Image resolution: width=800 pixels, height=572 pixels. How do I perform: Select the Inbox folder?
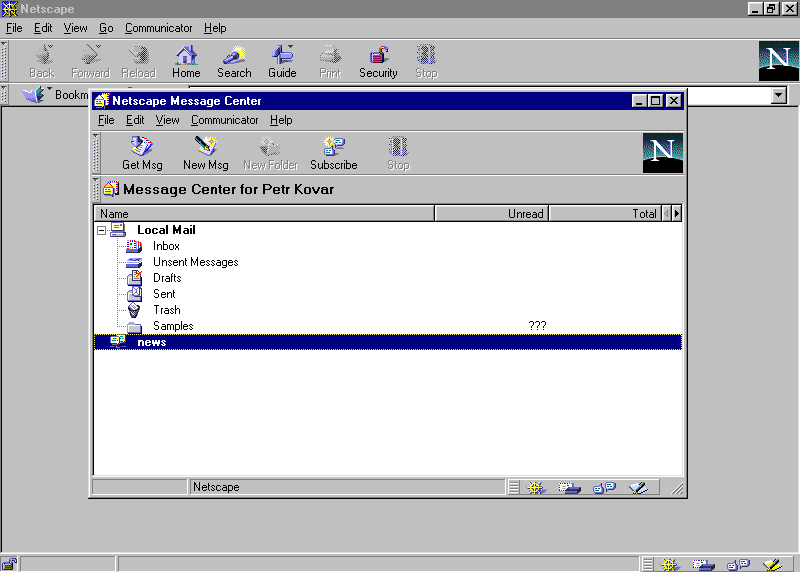pos(166,246)
